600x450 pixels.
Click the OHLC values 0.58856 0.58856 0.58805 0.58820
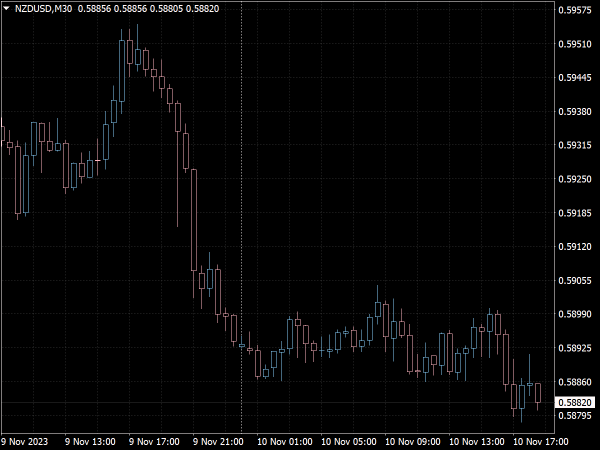pos(148,8)
